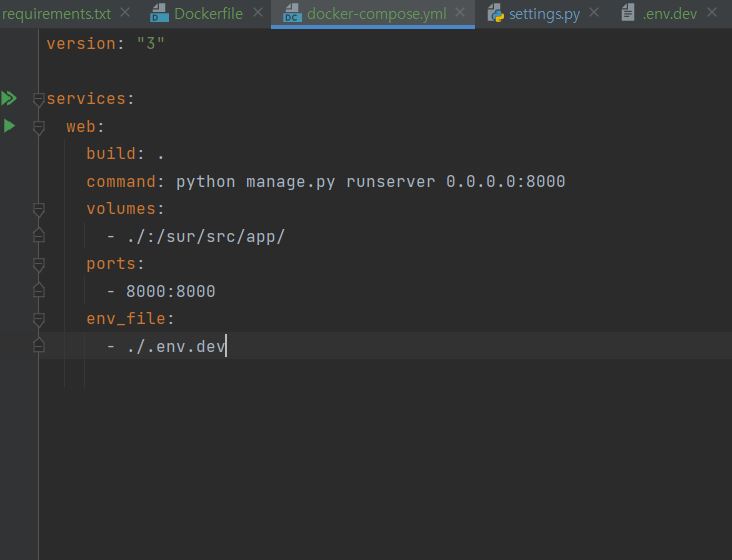Click the volumes key
Image resolution: width=732 pixels, height=560 pixels.
[121, 209]
